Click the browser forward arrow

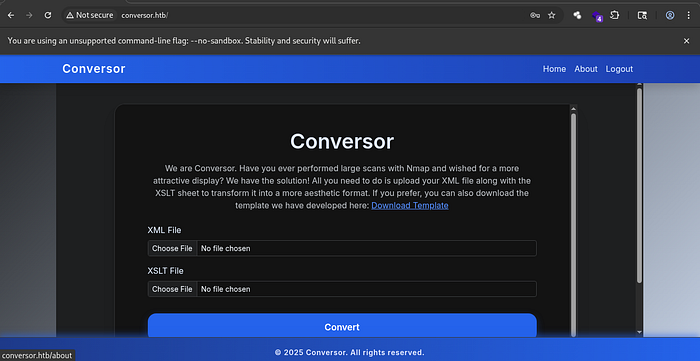[29, 15]
